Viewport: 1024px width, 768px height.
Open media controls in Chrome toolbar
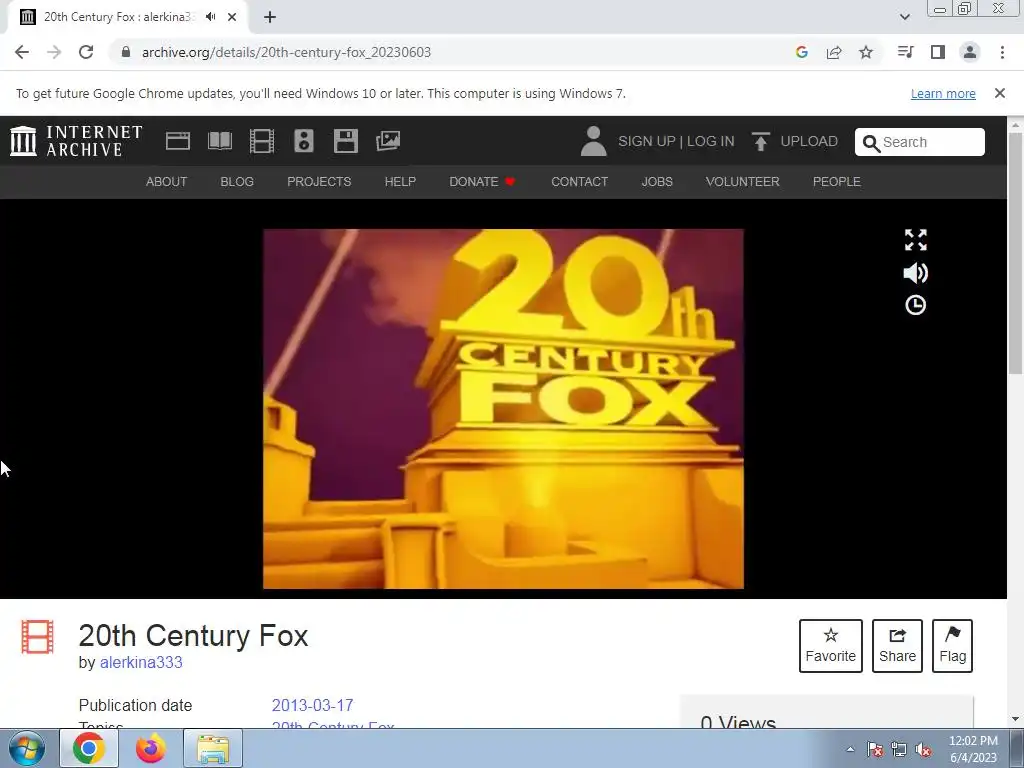tap(905, 52)
